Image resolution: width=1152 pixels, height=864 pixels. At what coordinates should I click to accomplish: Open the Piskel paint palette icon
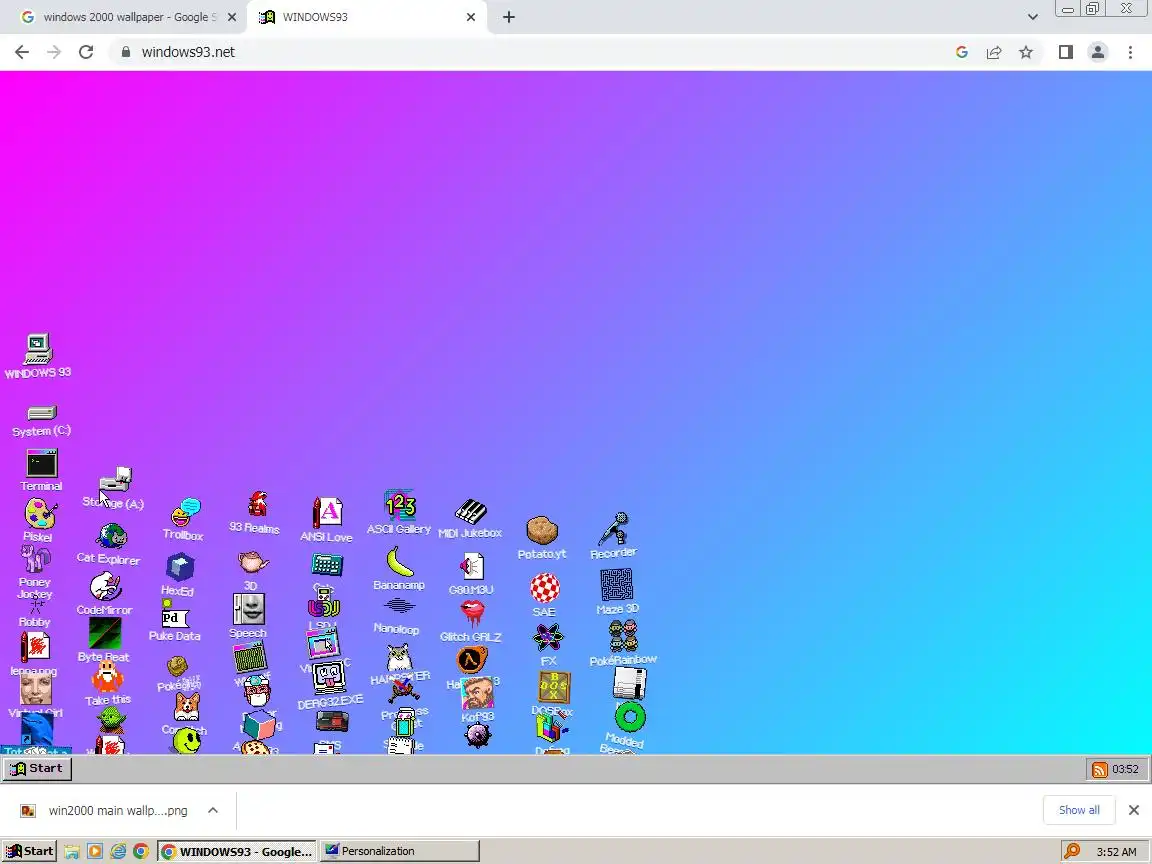[40, 514]
